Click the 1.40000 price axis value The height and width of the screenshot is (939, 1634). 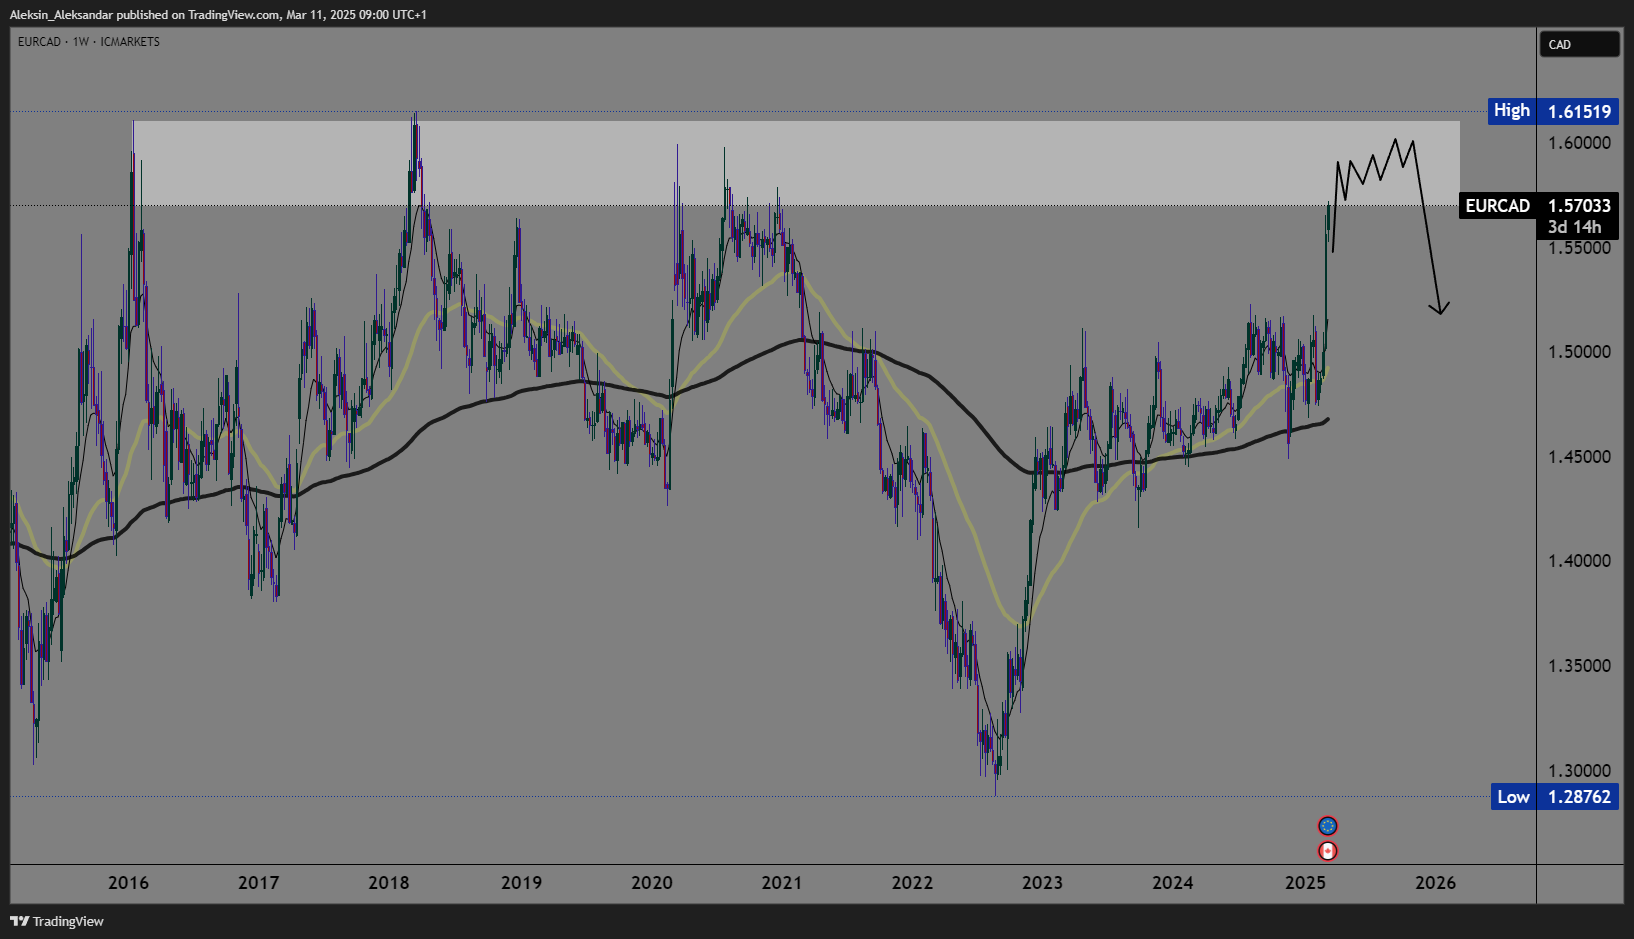pos(1579,561)
